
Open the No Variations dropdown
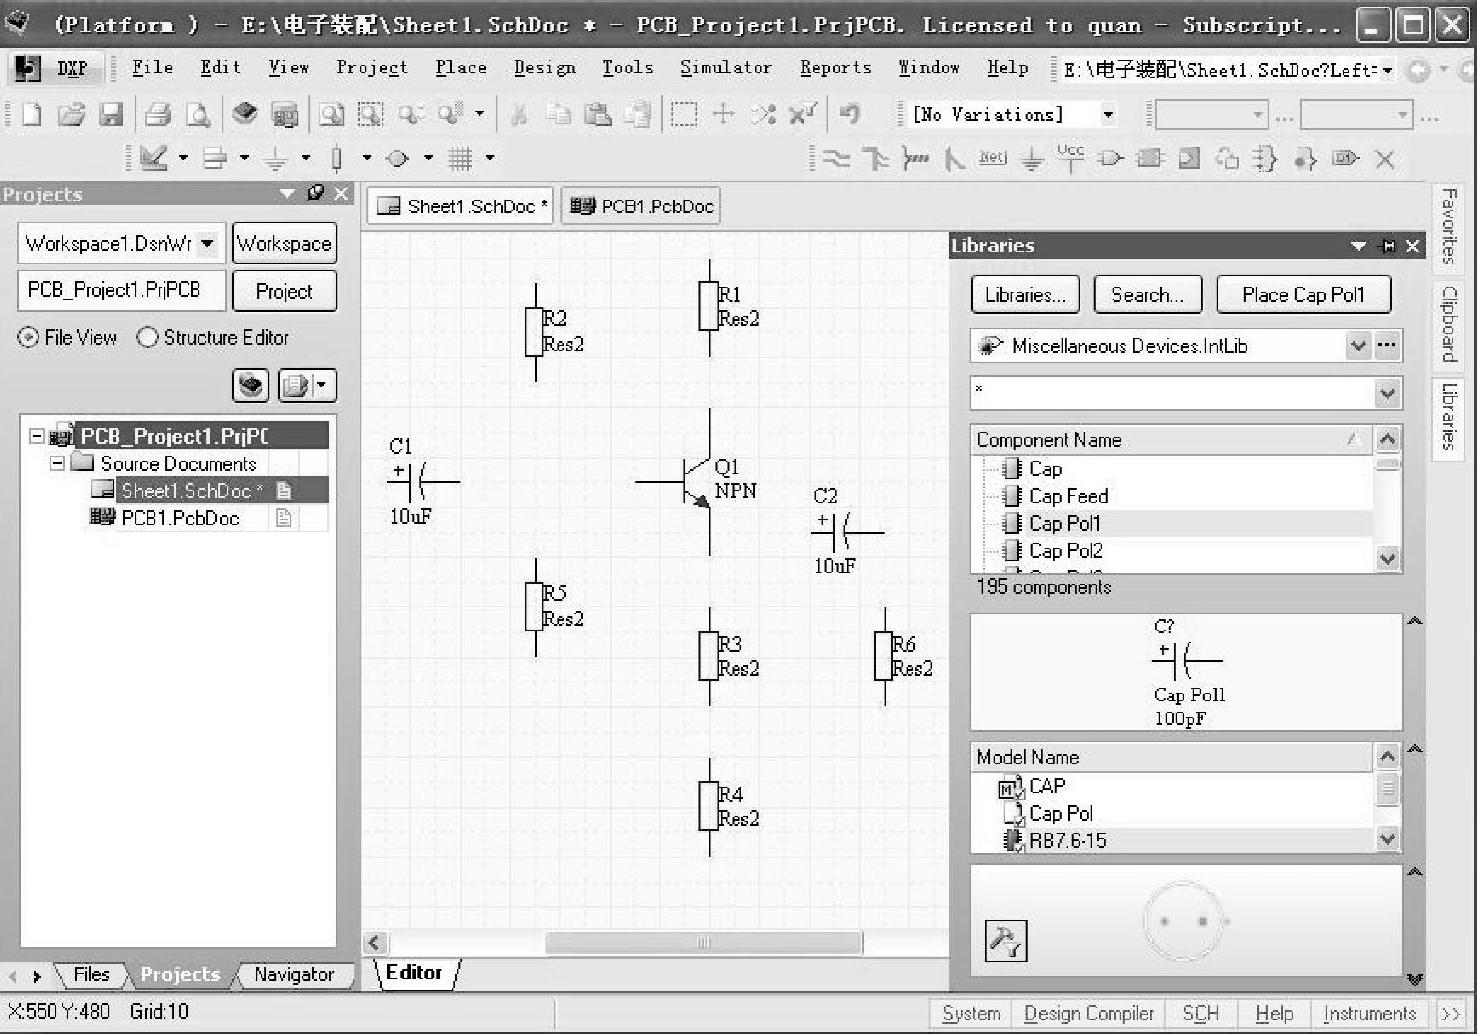[1108, 115]
